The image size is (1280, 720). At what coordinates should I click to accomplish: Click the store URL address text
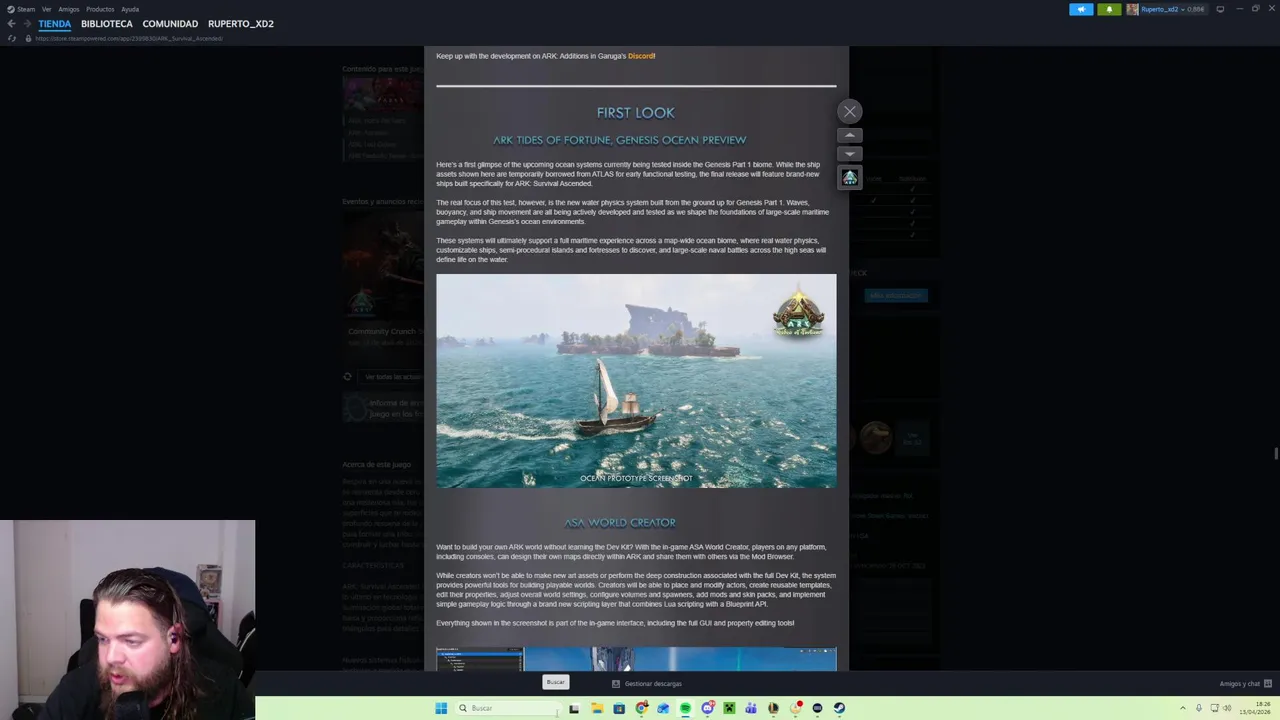129,38
